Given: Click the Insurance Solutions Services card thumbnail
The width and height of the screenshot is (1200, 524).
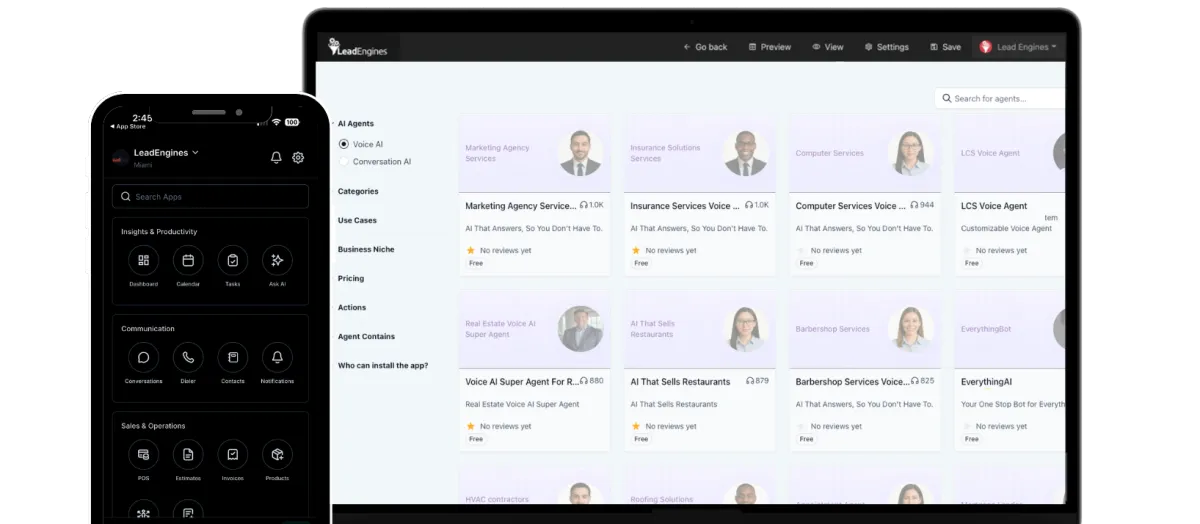Looking at the screenshot, I should tap(700, 153).
